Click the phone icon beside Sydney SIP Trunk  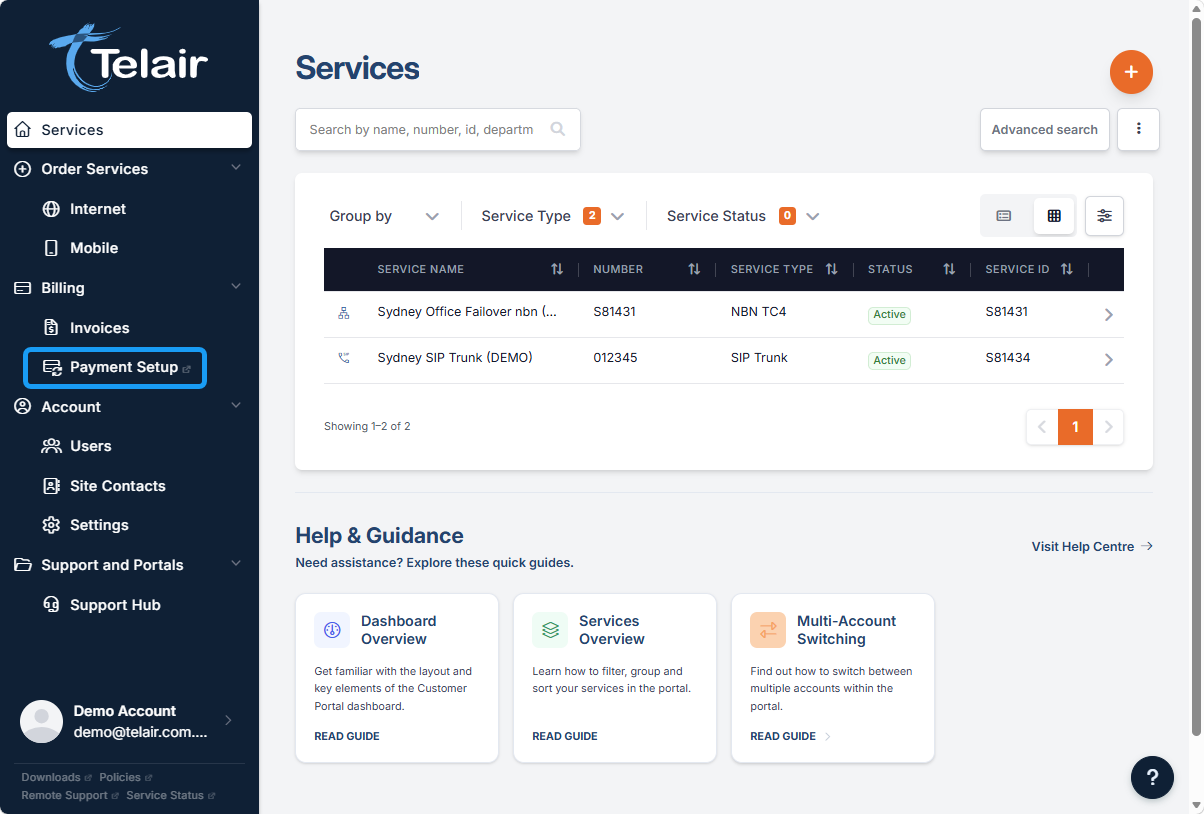(x=344, y=358)
